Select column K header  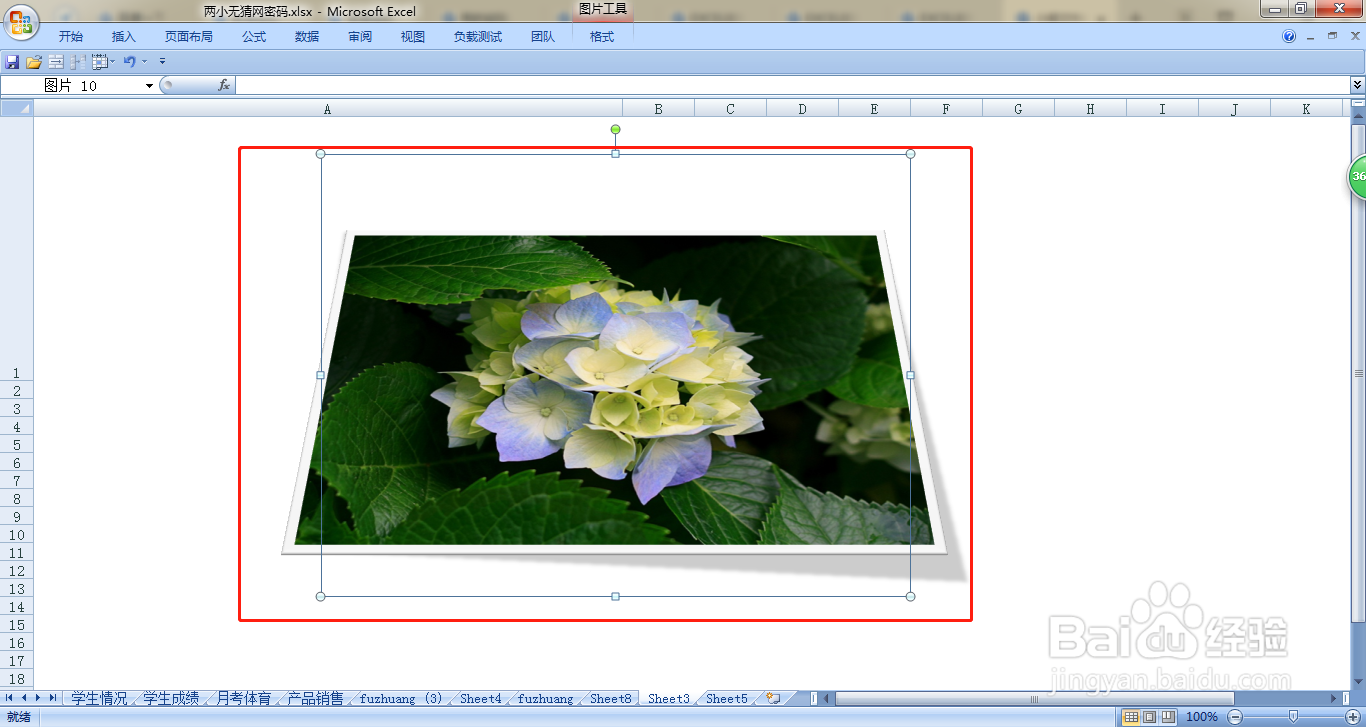point(1306,109)
